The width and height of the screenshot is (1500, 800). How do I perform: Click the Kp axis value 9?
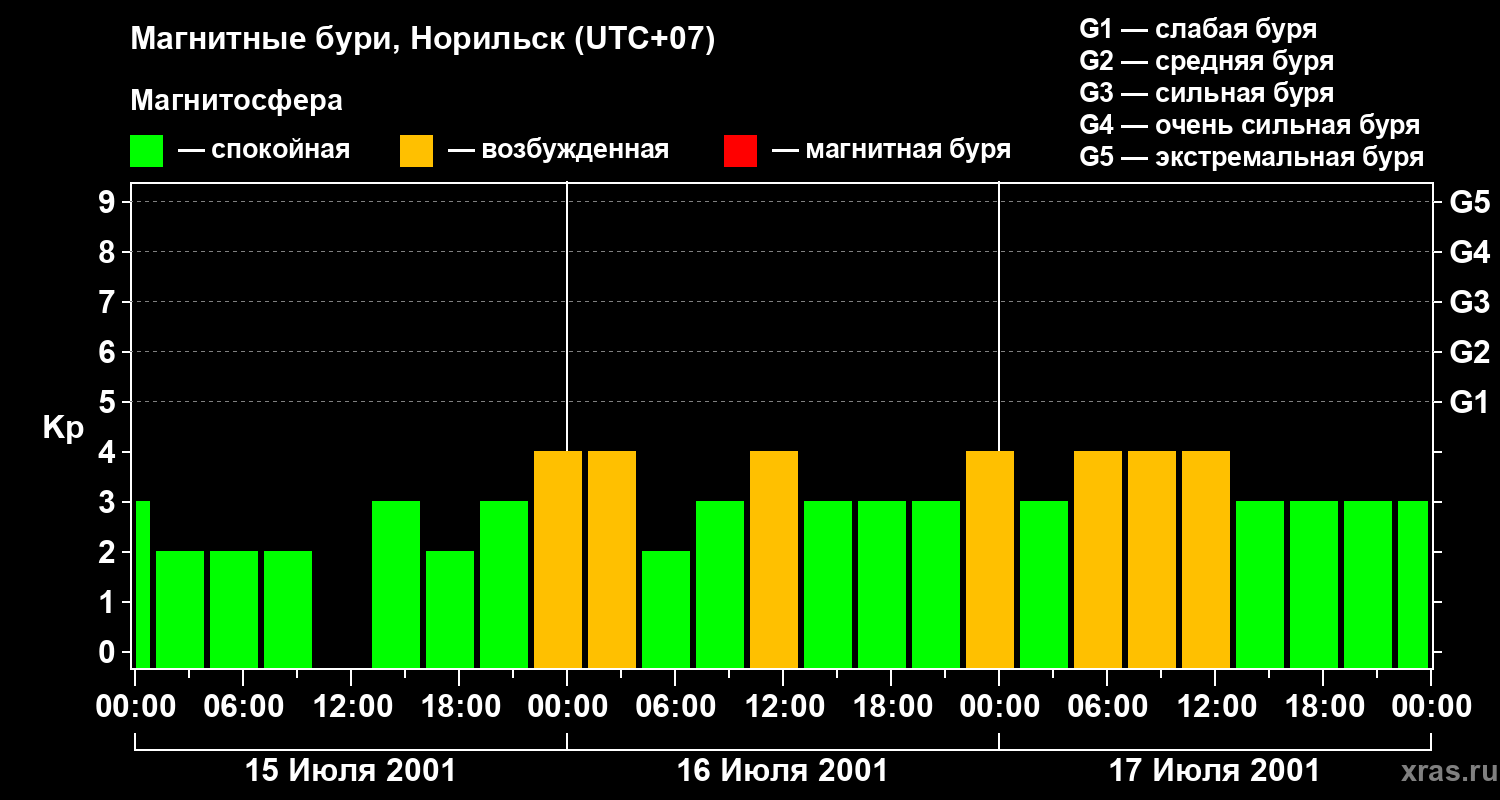pyautogui.click(x=108, y=202)
